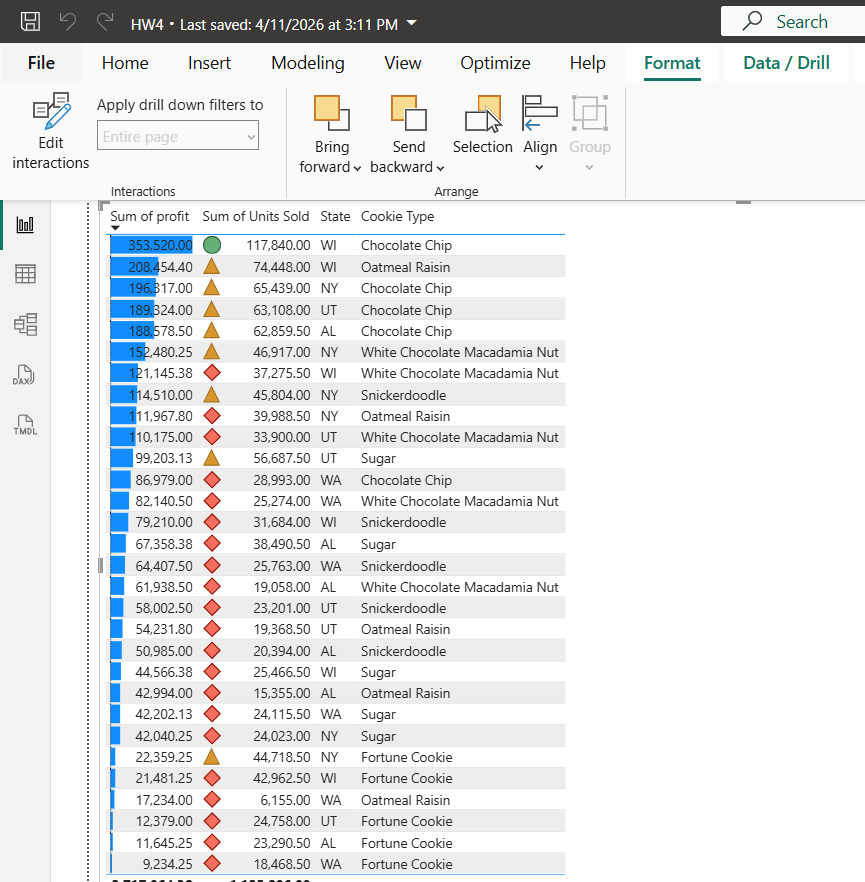This screenshot has width=865, height=882.
Task: Click the Send backward icon
Action: coord(408,112)
